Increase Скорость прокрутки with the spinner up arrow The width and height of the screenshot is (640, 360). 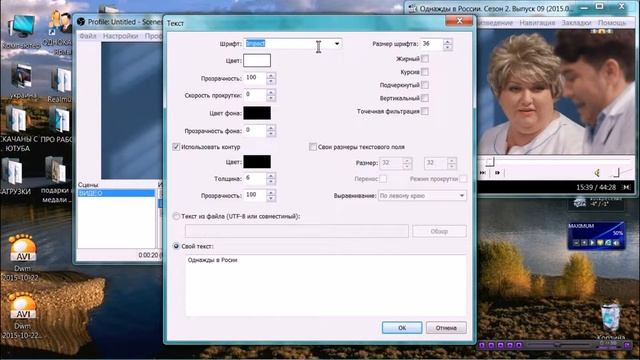point(271,92)
